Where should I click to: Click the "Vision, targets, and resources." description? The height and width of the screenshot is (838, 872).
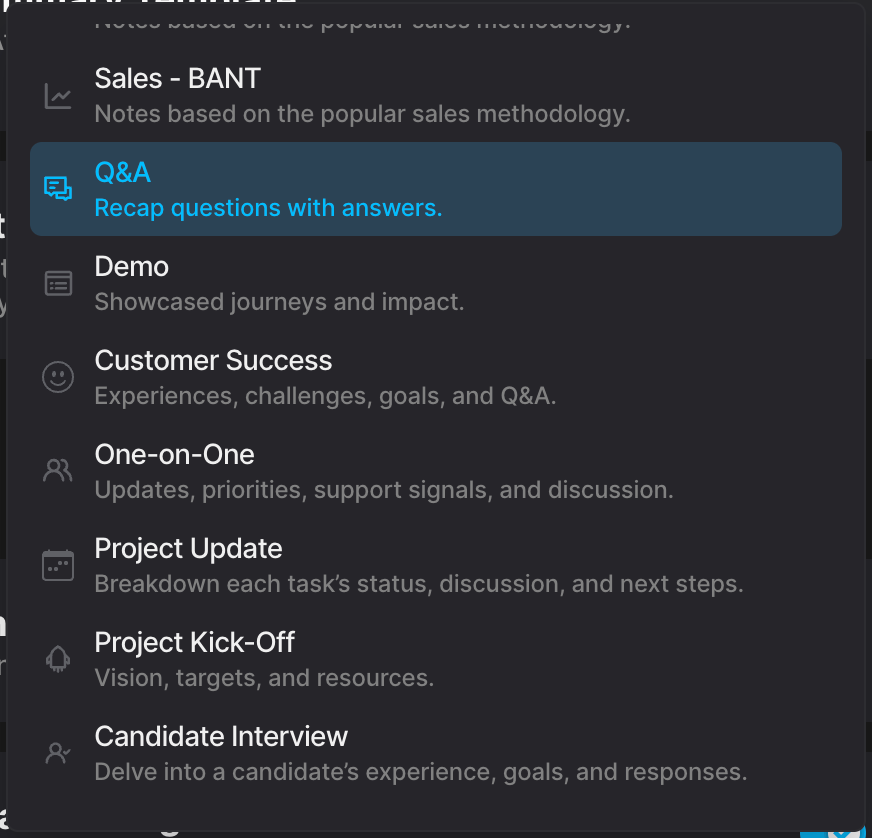click(264, 677)
